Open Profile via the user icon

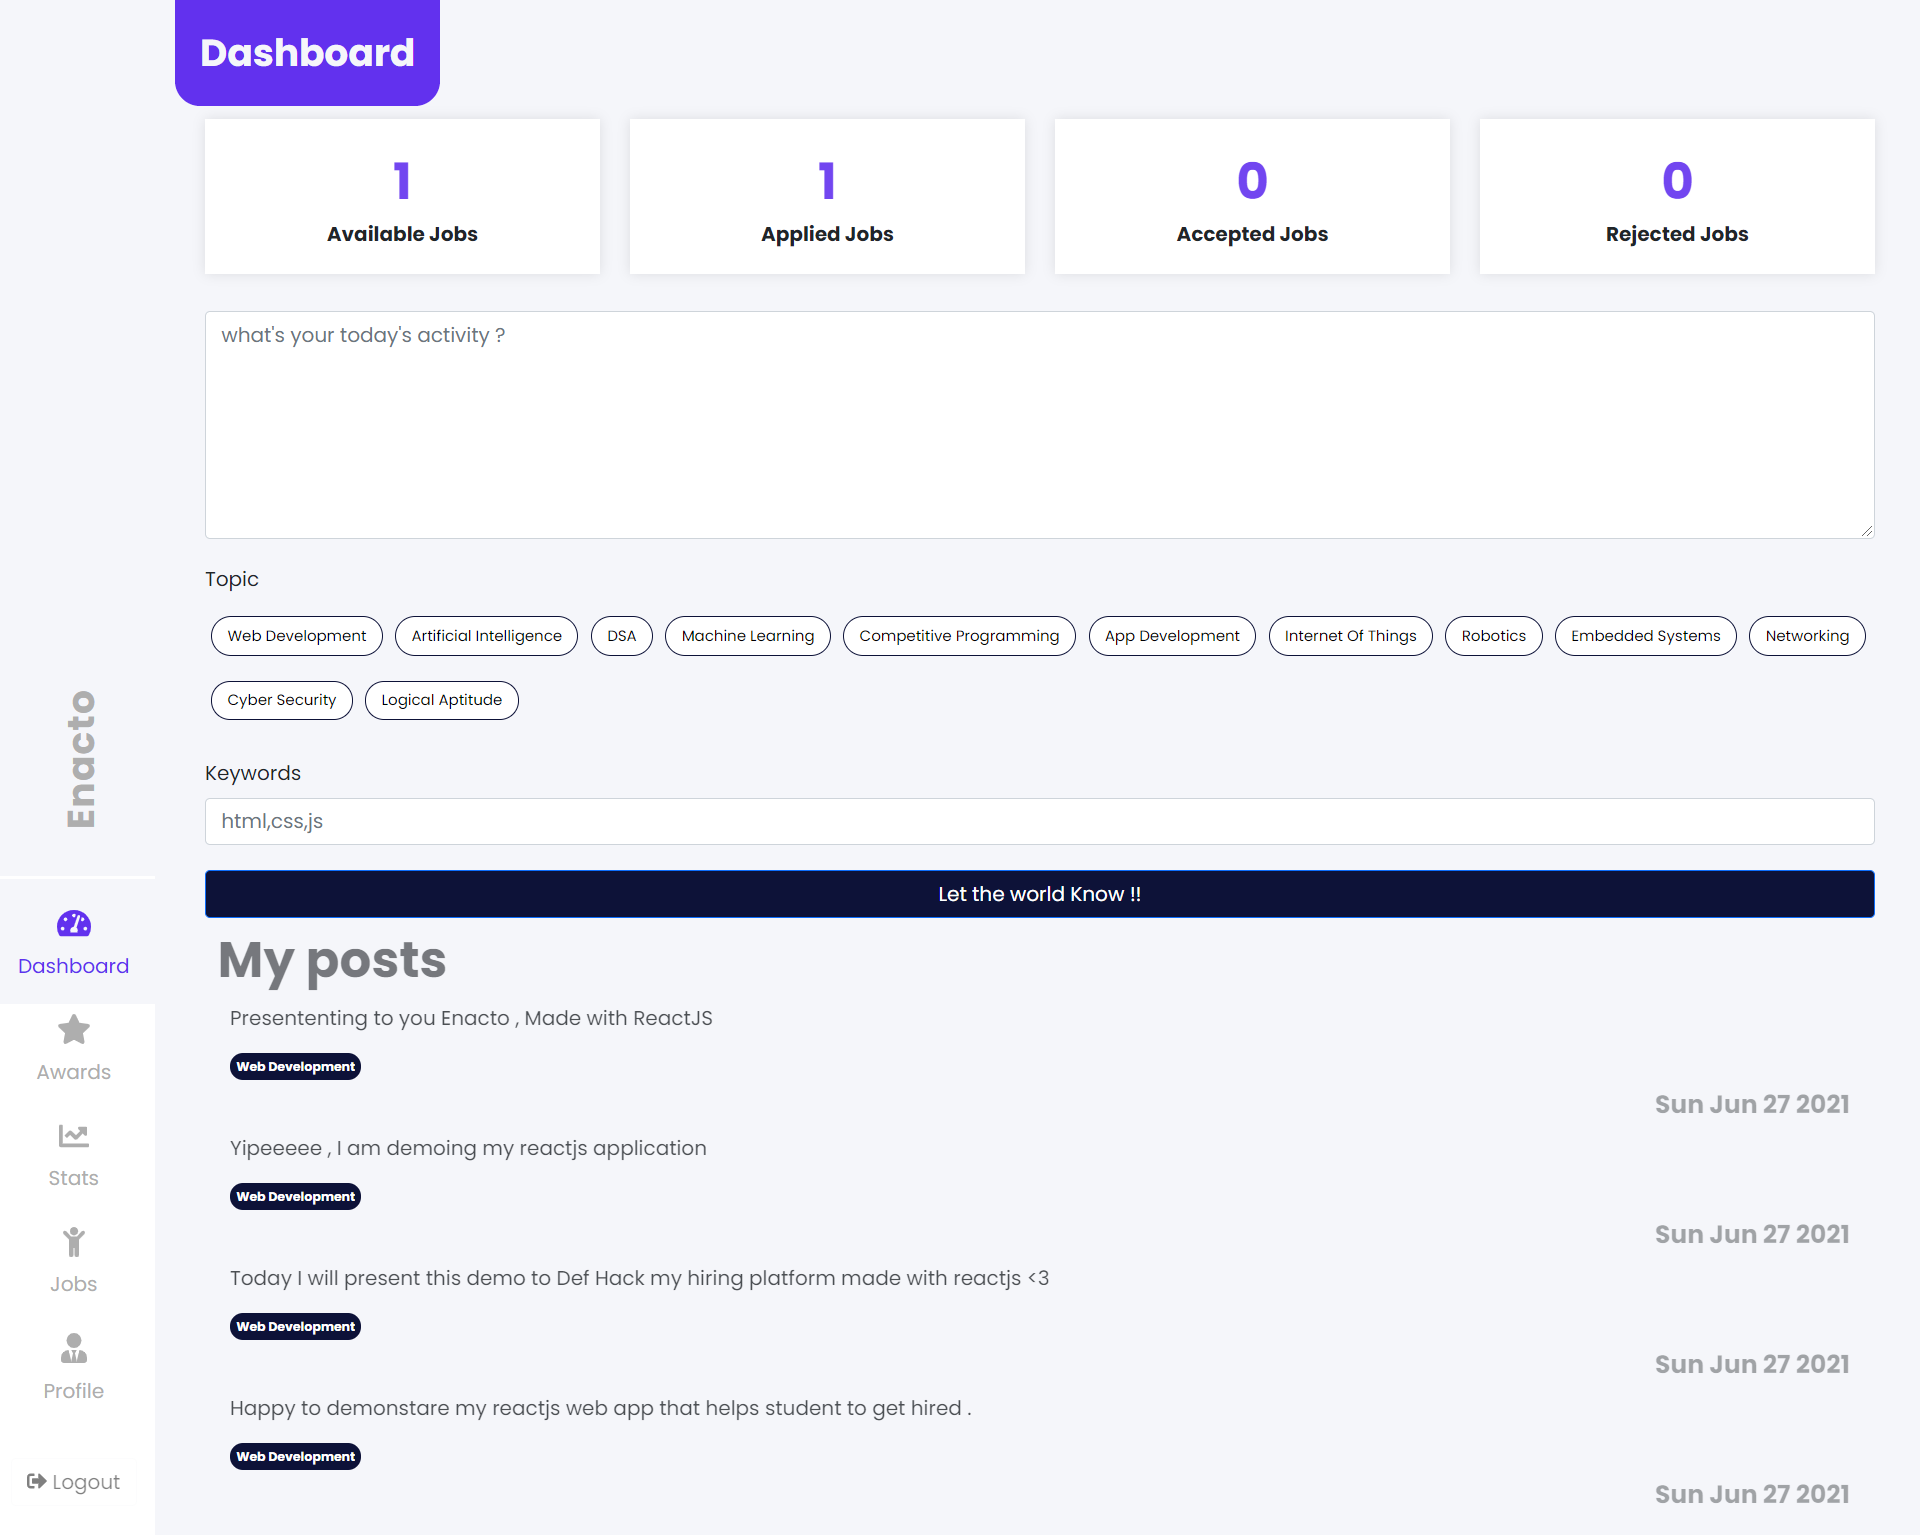74,1348
